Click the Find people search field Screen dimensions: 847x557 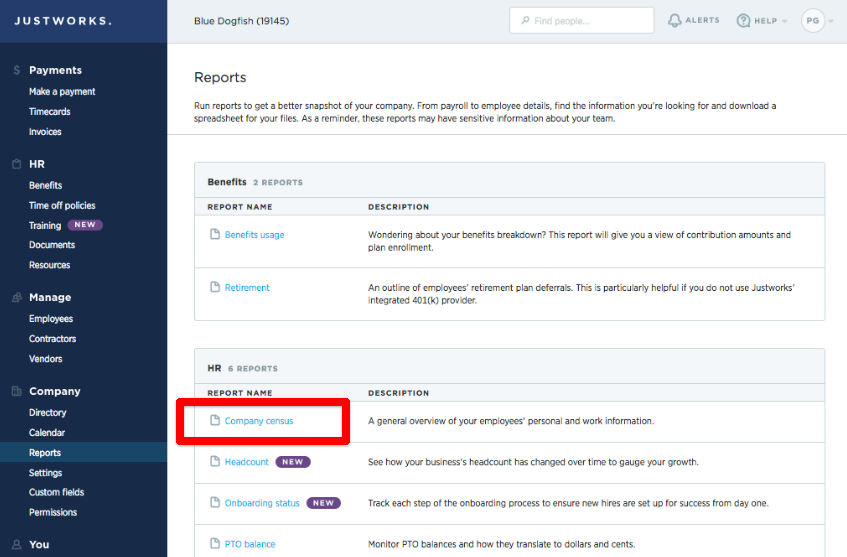(x=581, y=21)
